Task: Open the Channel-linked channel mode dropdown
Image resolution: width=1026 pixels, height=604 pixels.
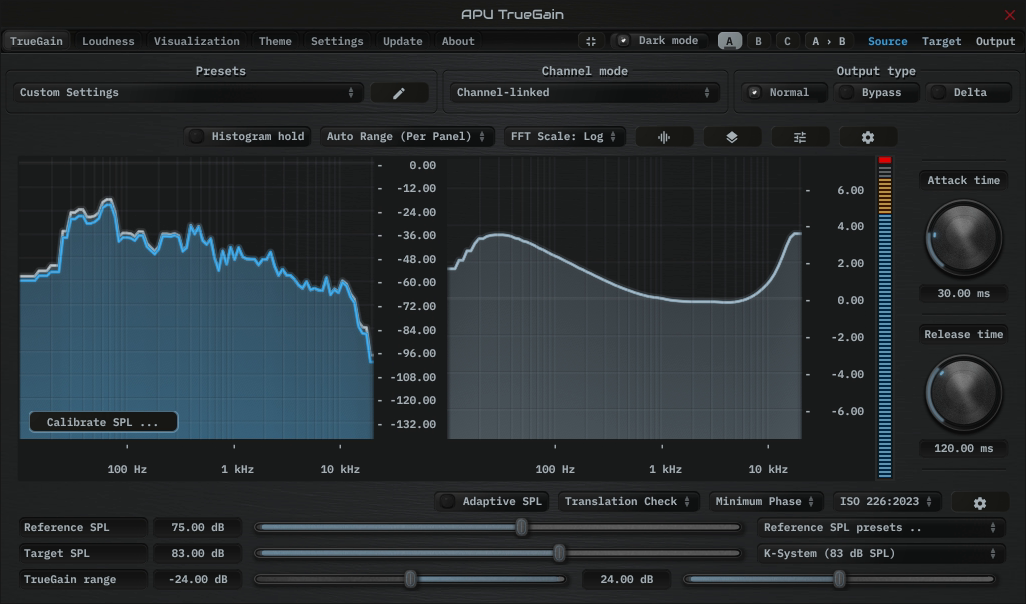Action: point(584,92)
